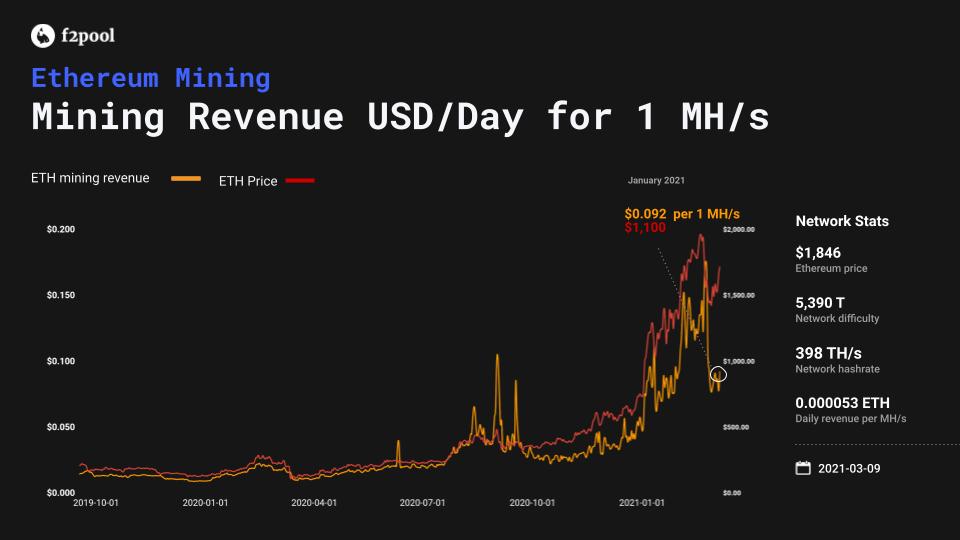This screenshot has height=540, width=960.
Task: Click the $0.050 left axis label
Action: 61,427
